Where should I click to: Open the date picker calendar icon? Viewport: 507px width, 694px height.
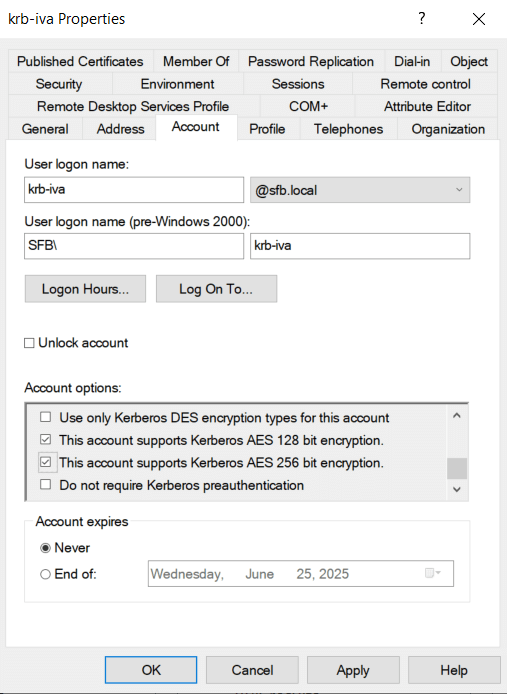point(433,573)
